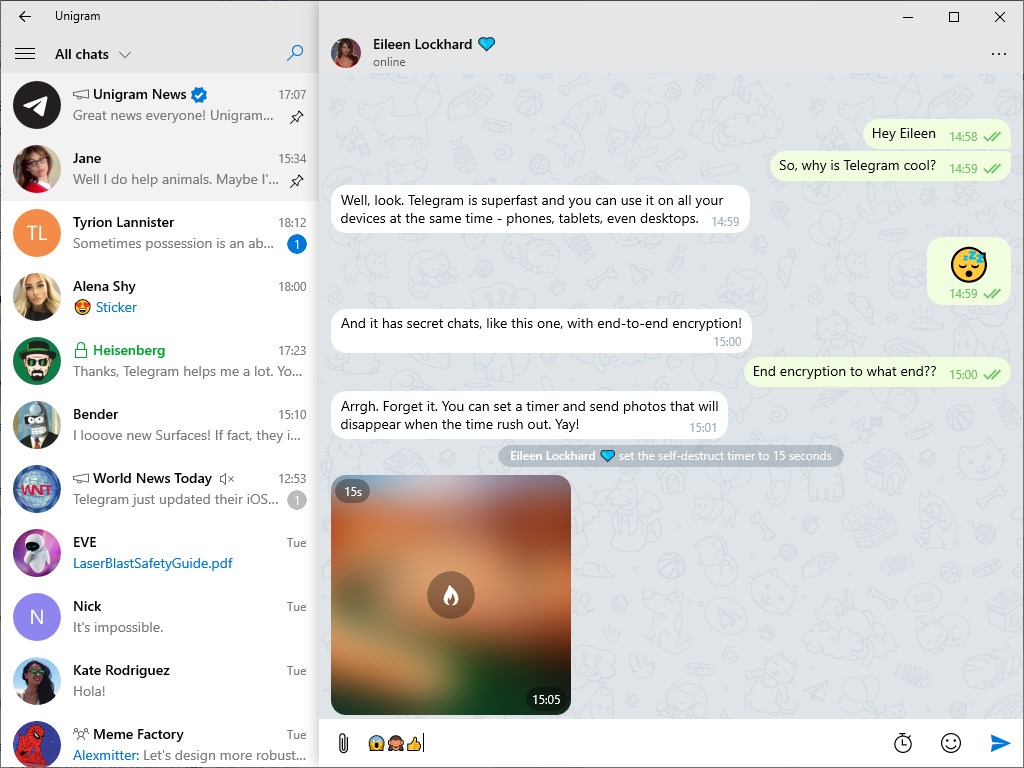Open the three-dot chat options menu

(x=999, y=54)
